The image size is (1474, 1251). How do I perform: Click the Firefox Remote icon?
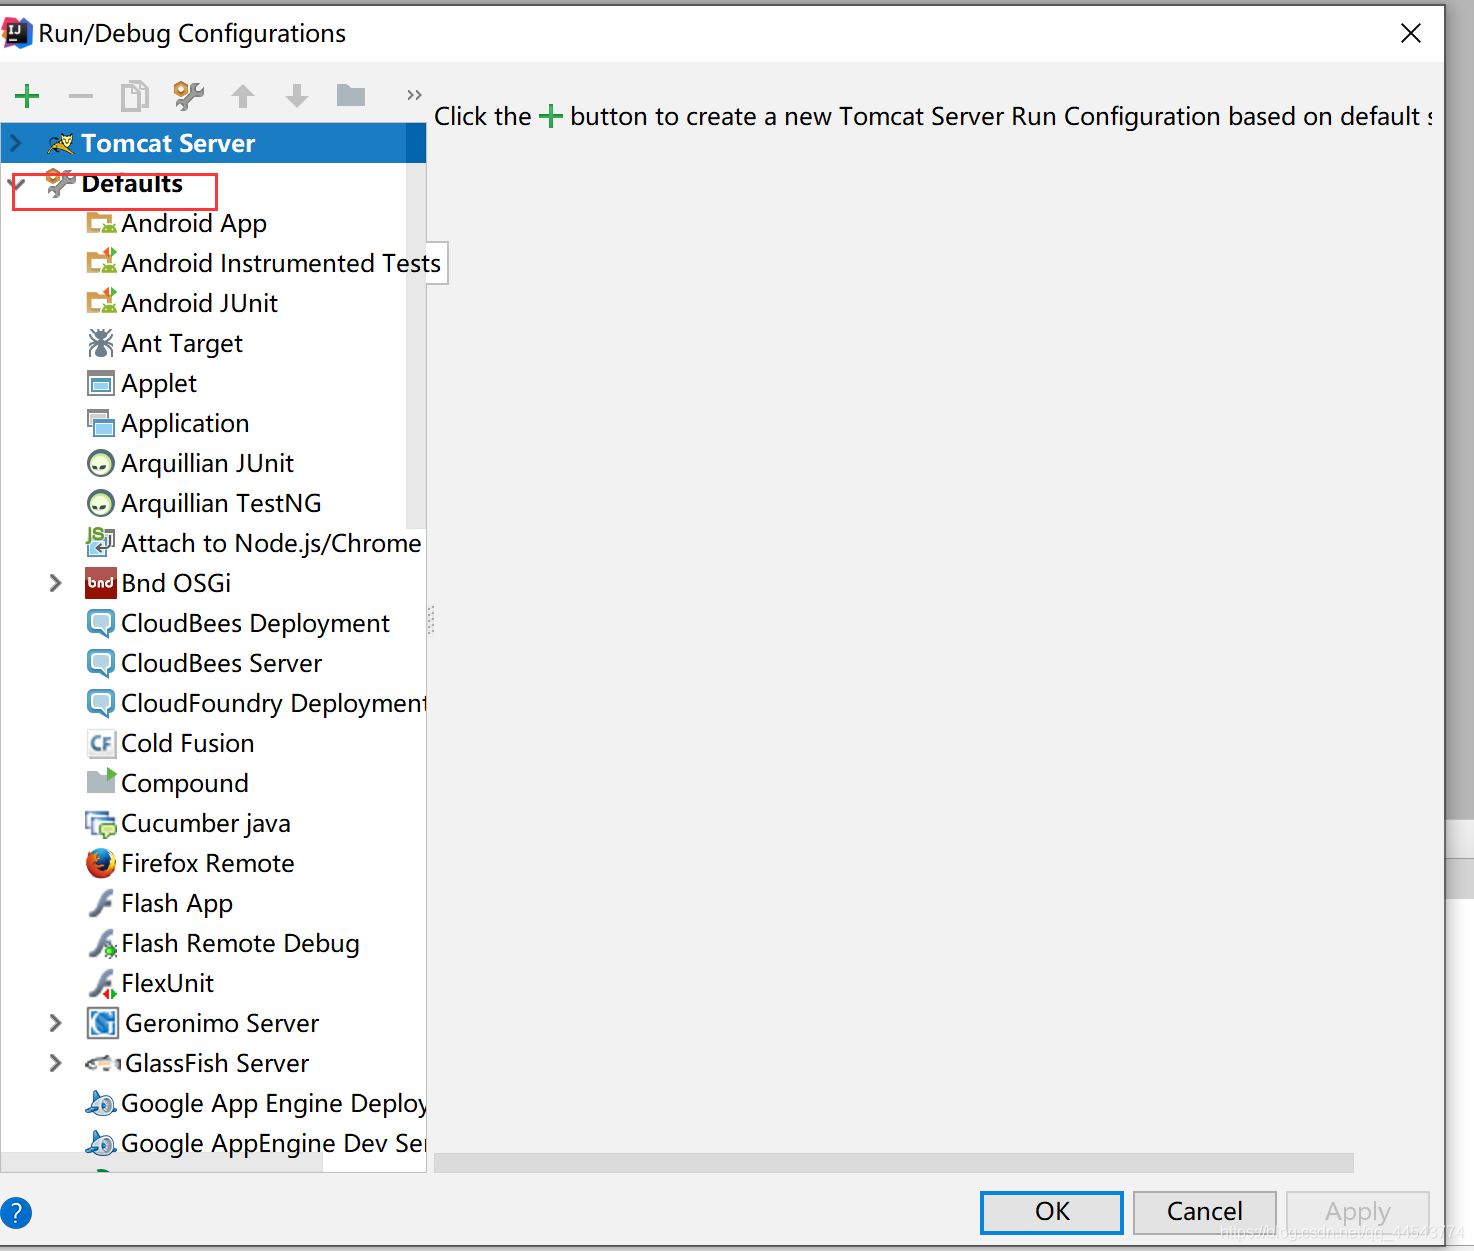click(101, 863)
